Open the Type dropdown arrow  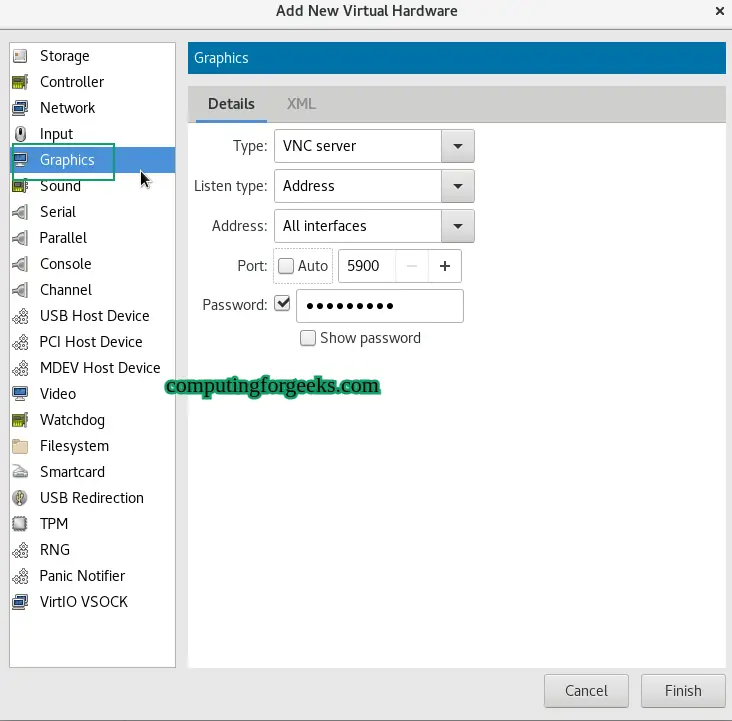click(x=458, y=146)
